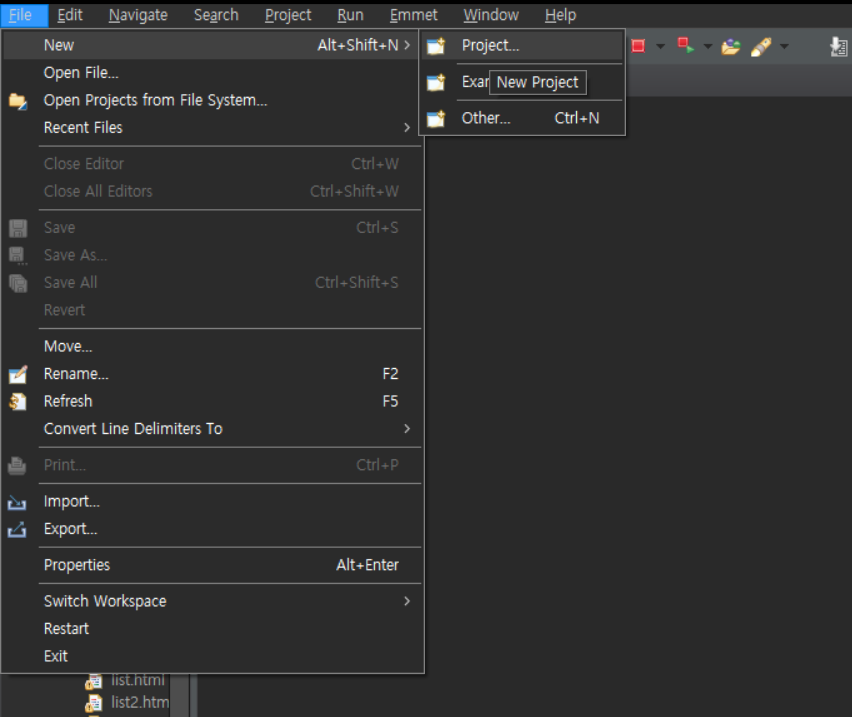Click the red-square-with-green-arrow relaunch icon

pos(686,46)
